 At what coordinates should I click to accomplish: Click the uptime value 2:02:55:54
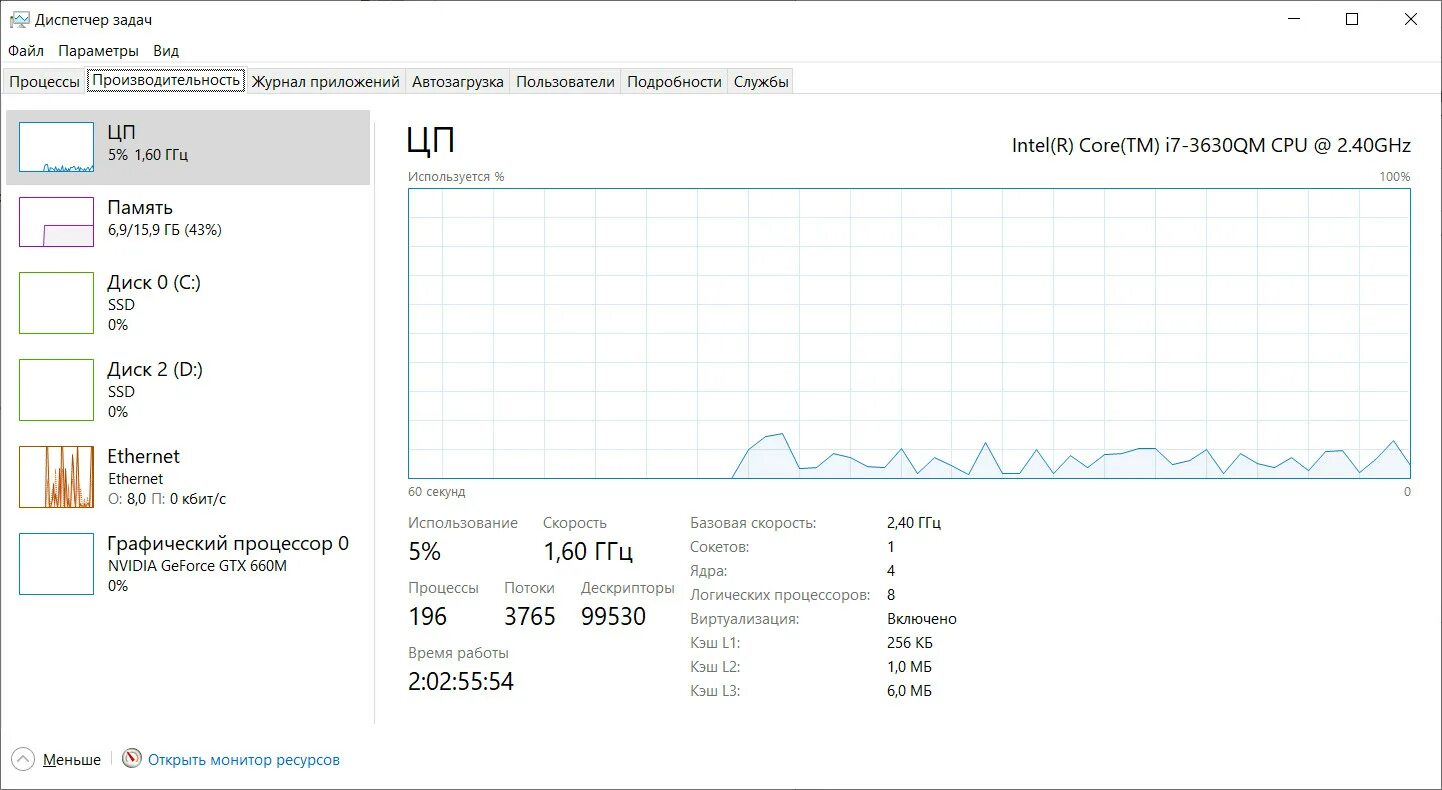461,682
